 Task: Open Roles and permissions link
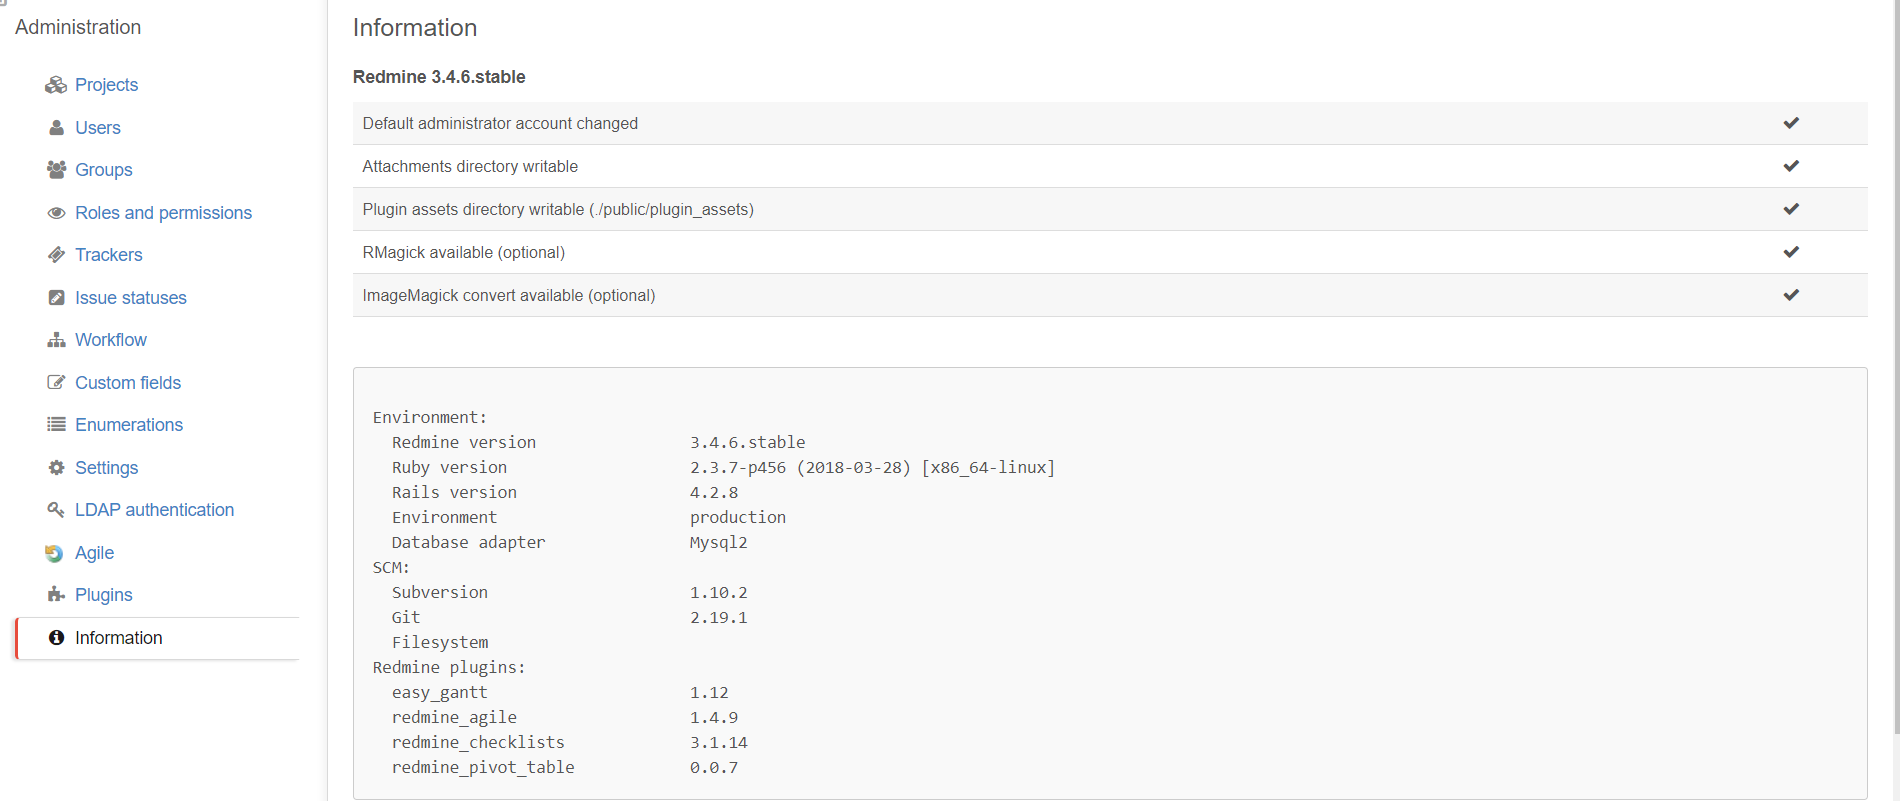pyautogui.click(x=163, y=213)
